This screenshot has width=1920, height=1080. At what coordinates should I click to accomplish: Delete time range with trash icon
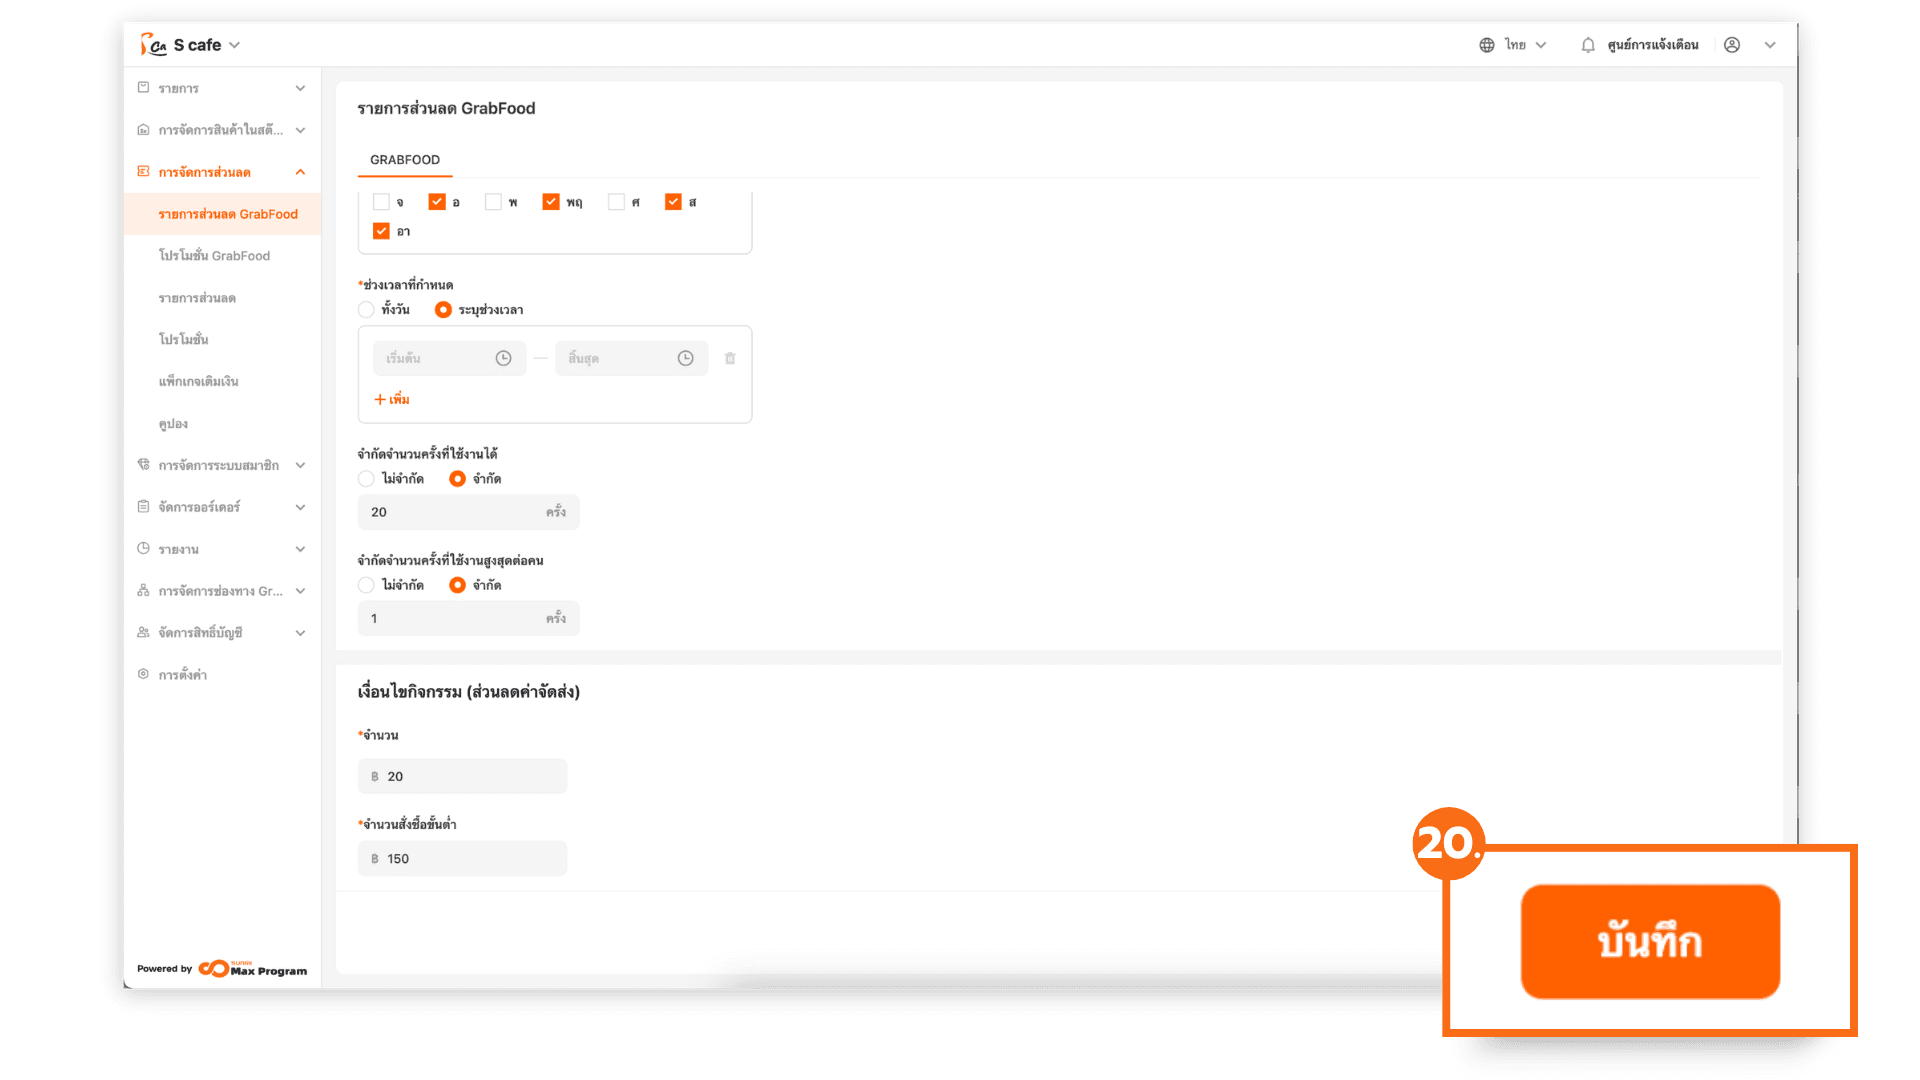click(x=730, y=358)
